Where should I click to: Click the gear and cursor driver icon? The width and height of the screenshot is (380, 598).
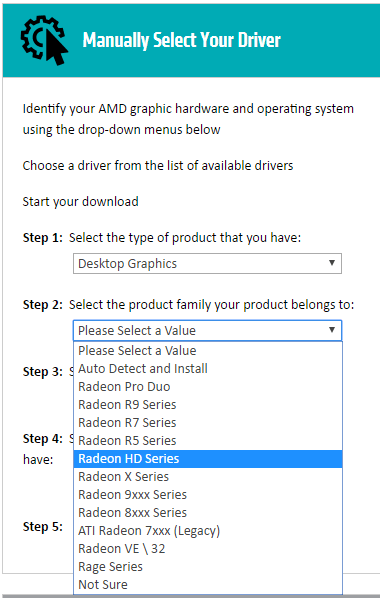pyautogui.click(x=44, y=40)
